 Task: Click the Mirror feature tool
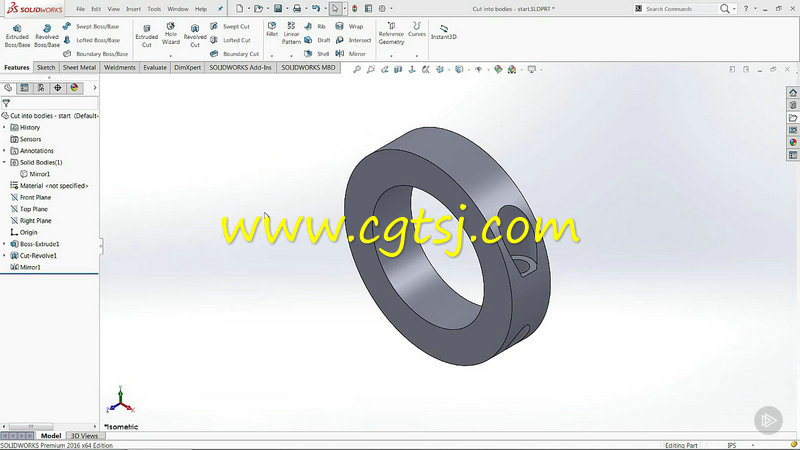coord(351,54)
